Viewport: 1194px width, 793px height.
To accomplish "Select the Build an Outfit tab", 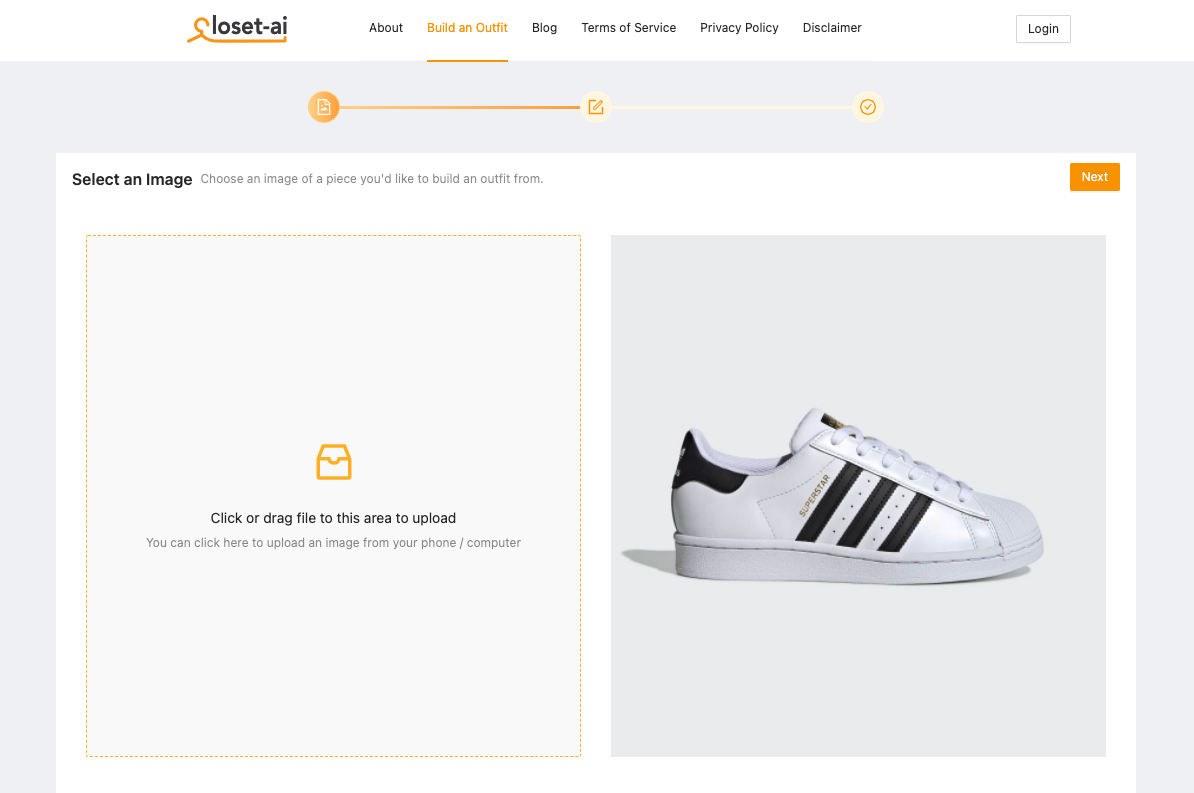I will (x=467, y=28).
